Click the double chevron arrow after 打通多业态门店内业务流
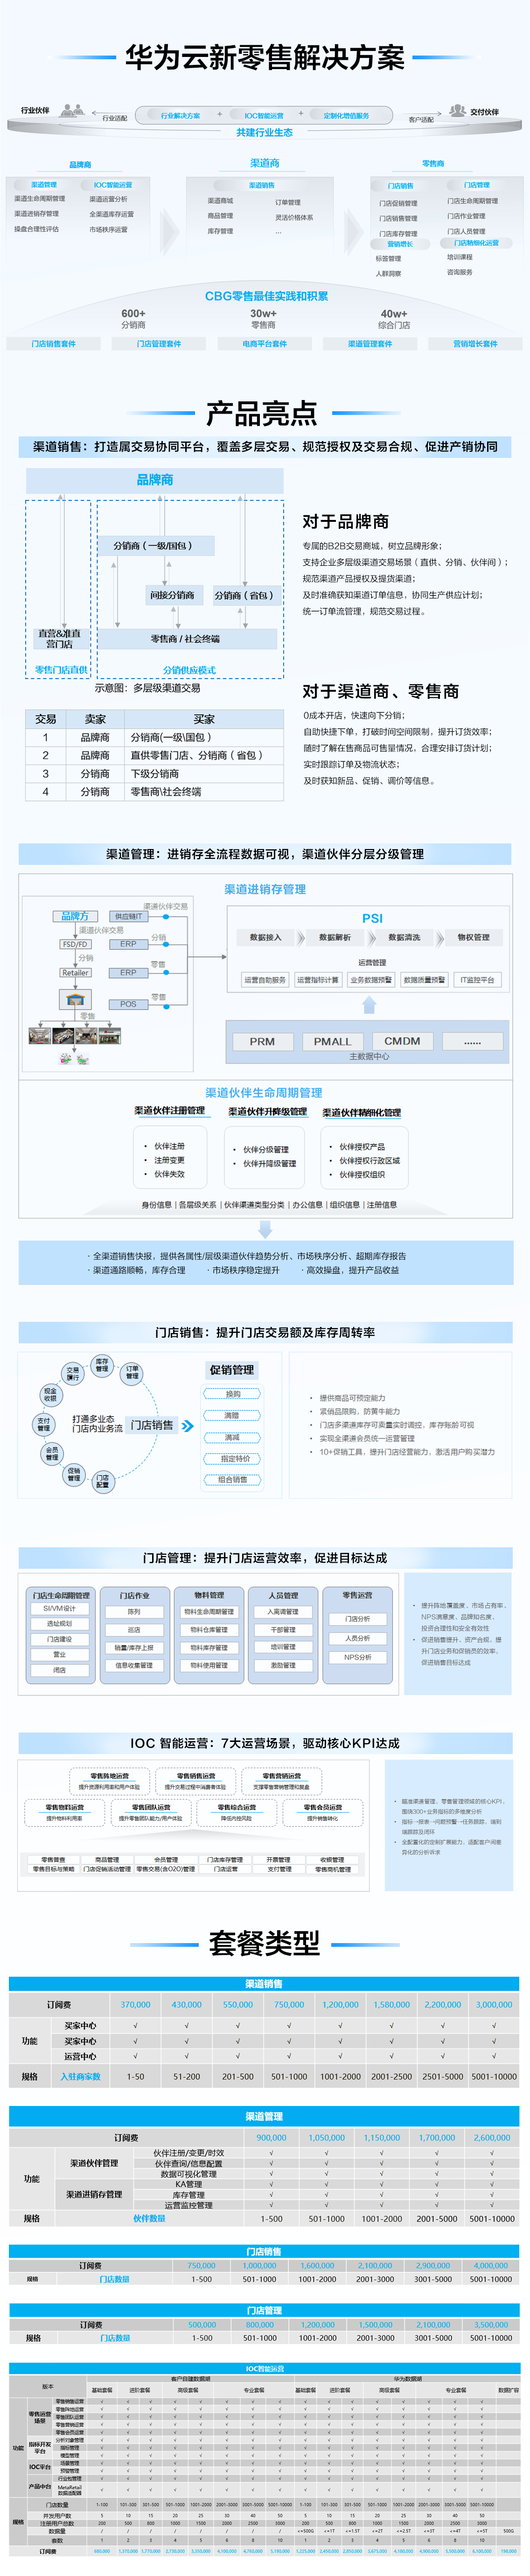Viewport: 530px width, 2576px height. [x=187, y=1425]
